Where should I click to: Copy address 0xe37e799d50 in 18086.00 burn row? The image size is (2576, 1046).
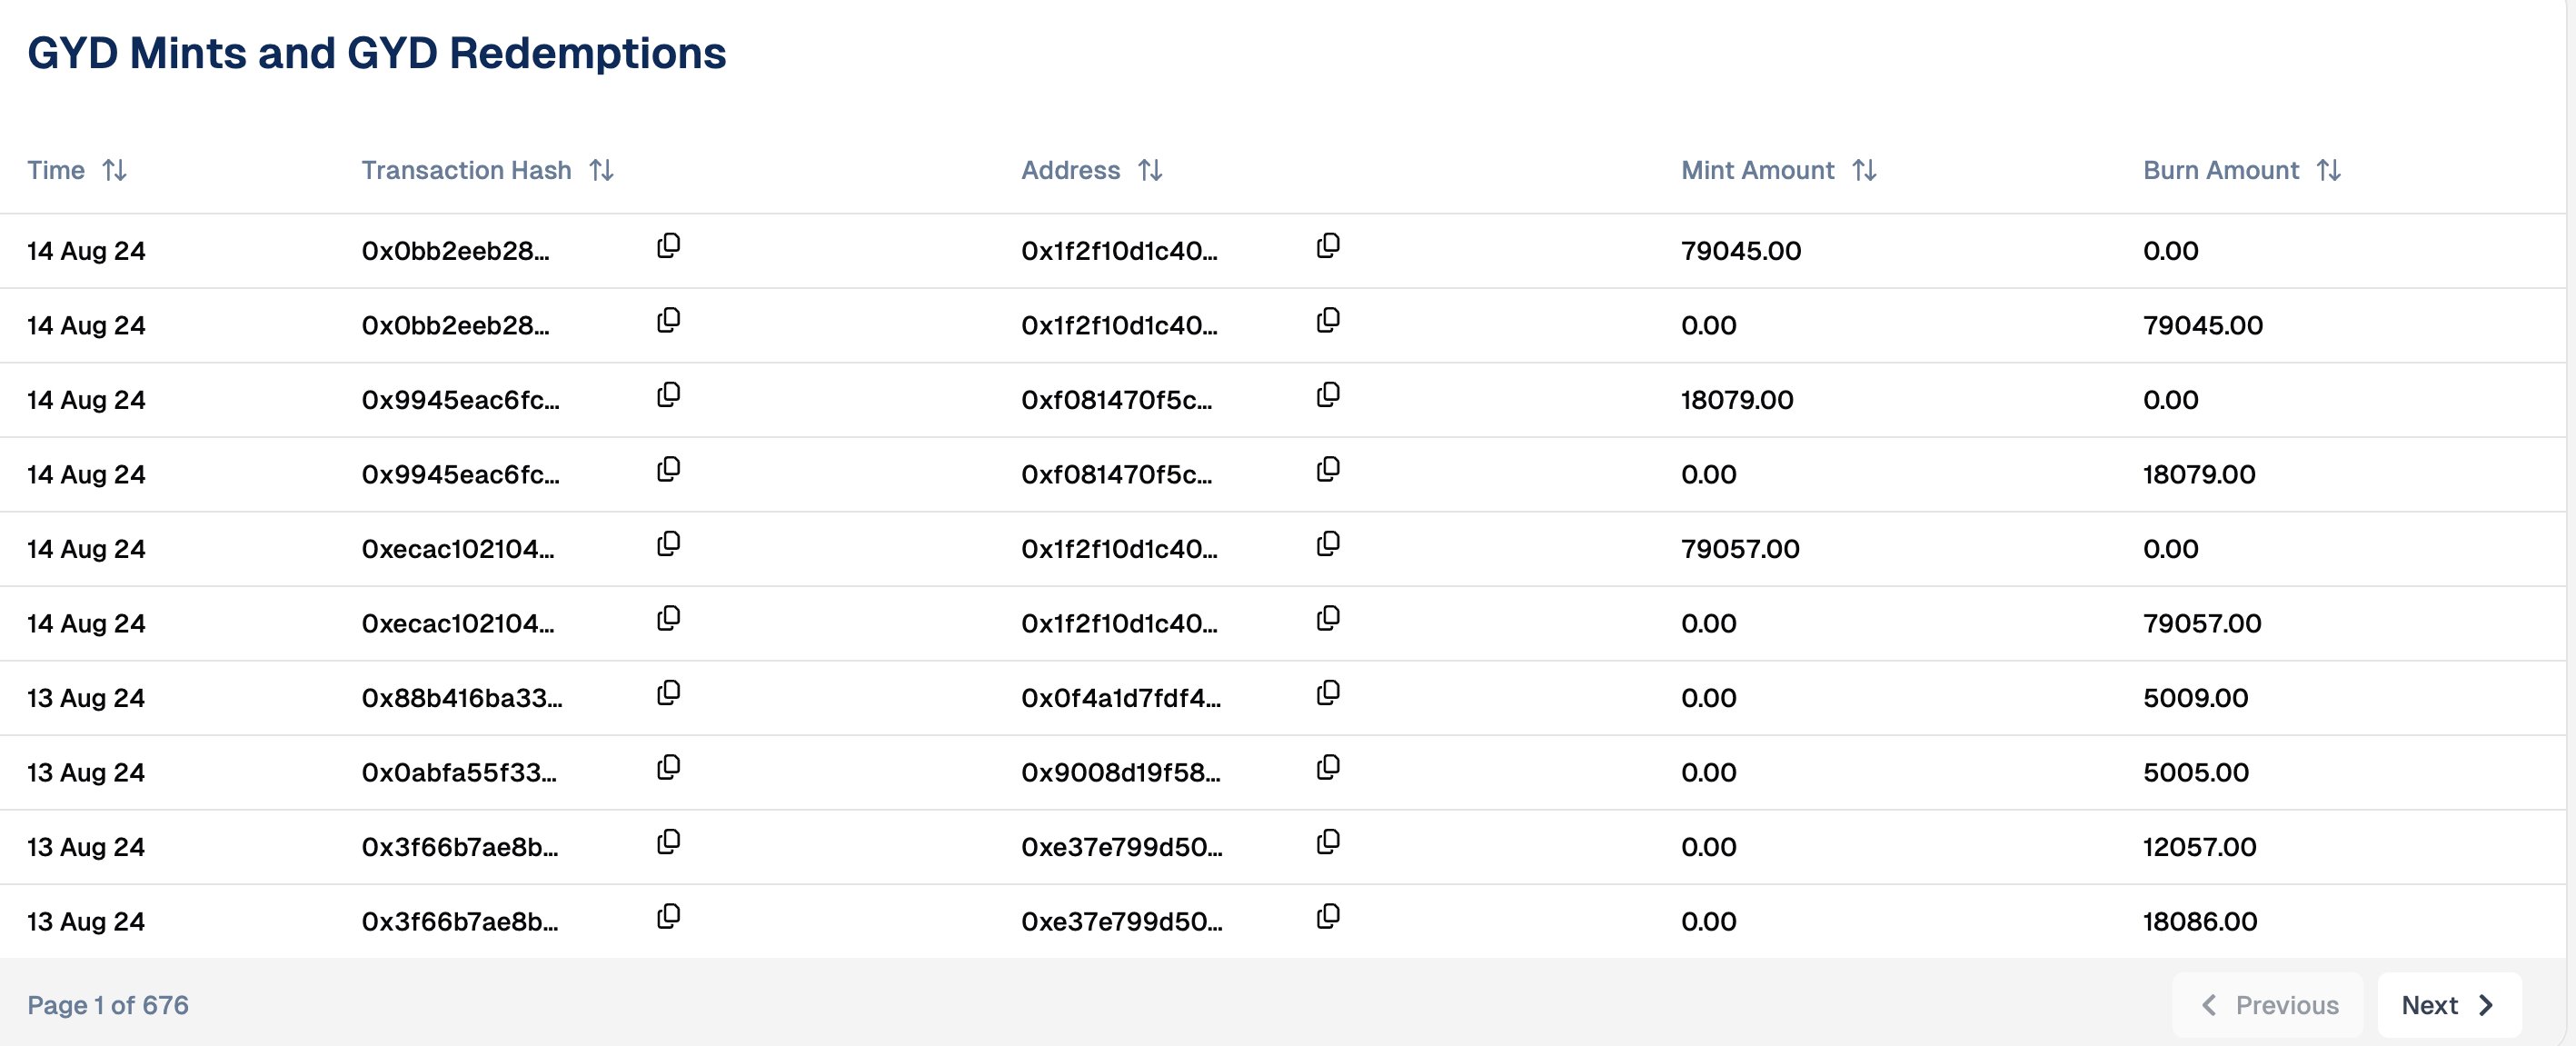tap(1327, 917)
